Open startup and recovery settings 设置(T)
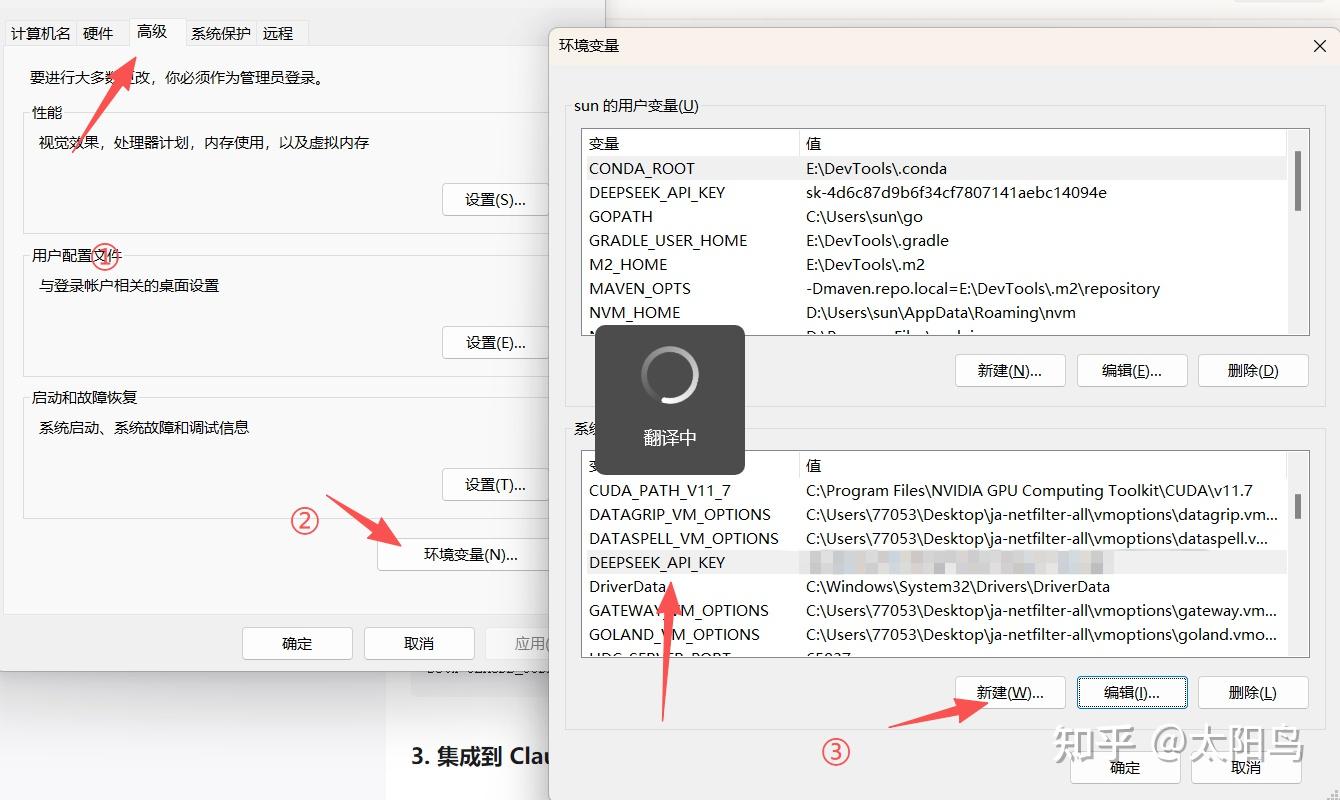Viewport: 1340px width, 800px height. (x=496, y=484)
